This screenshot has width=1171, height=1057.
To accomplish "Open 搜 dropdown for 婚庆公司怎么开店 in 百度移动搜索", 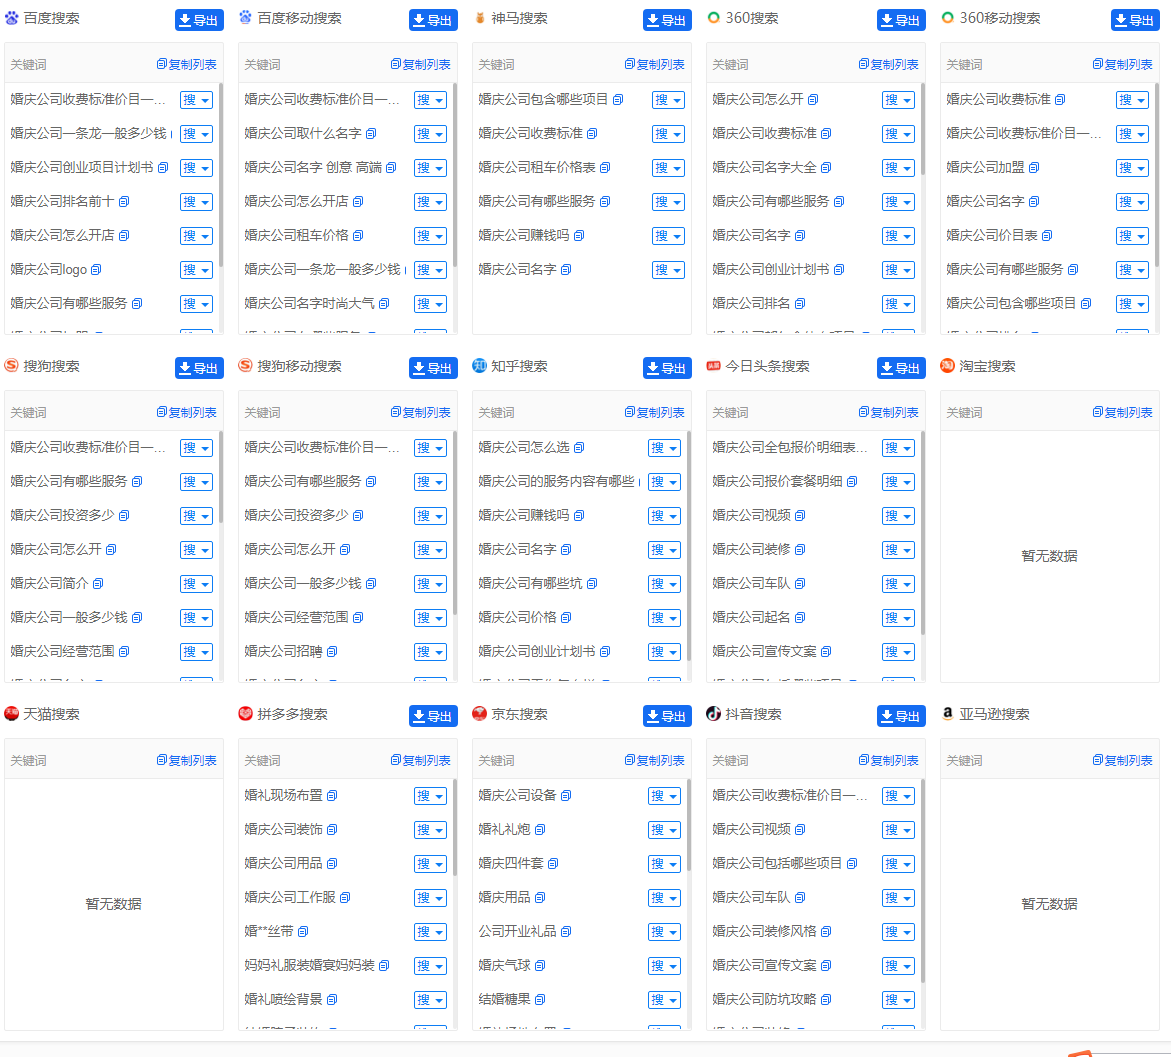I will (430, 202).
